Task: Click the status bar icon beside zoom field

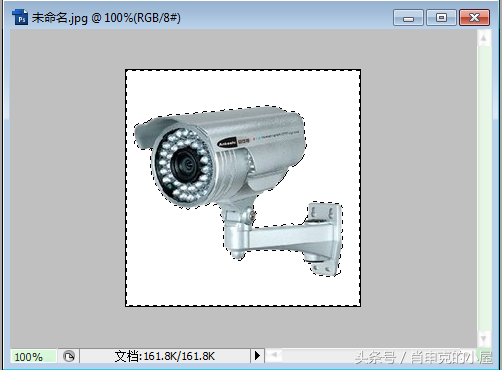Action: [69, 356]
